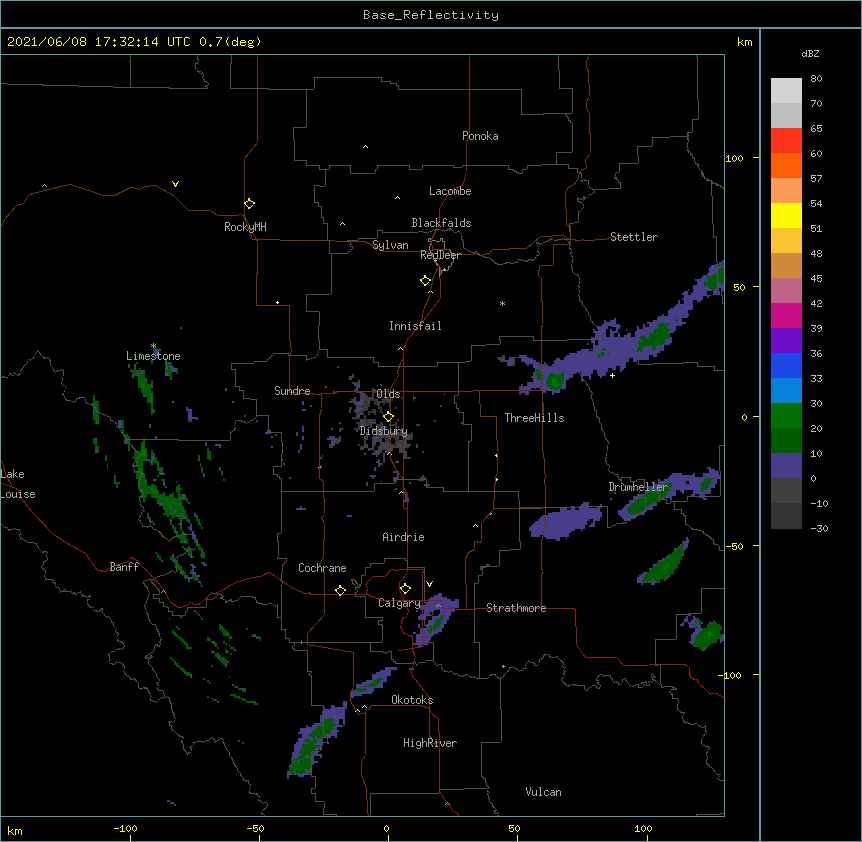Click the Cochrane label
The height and width of the screenshot is (842, 862).
(322, 568)
